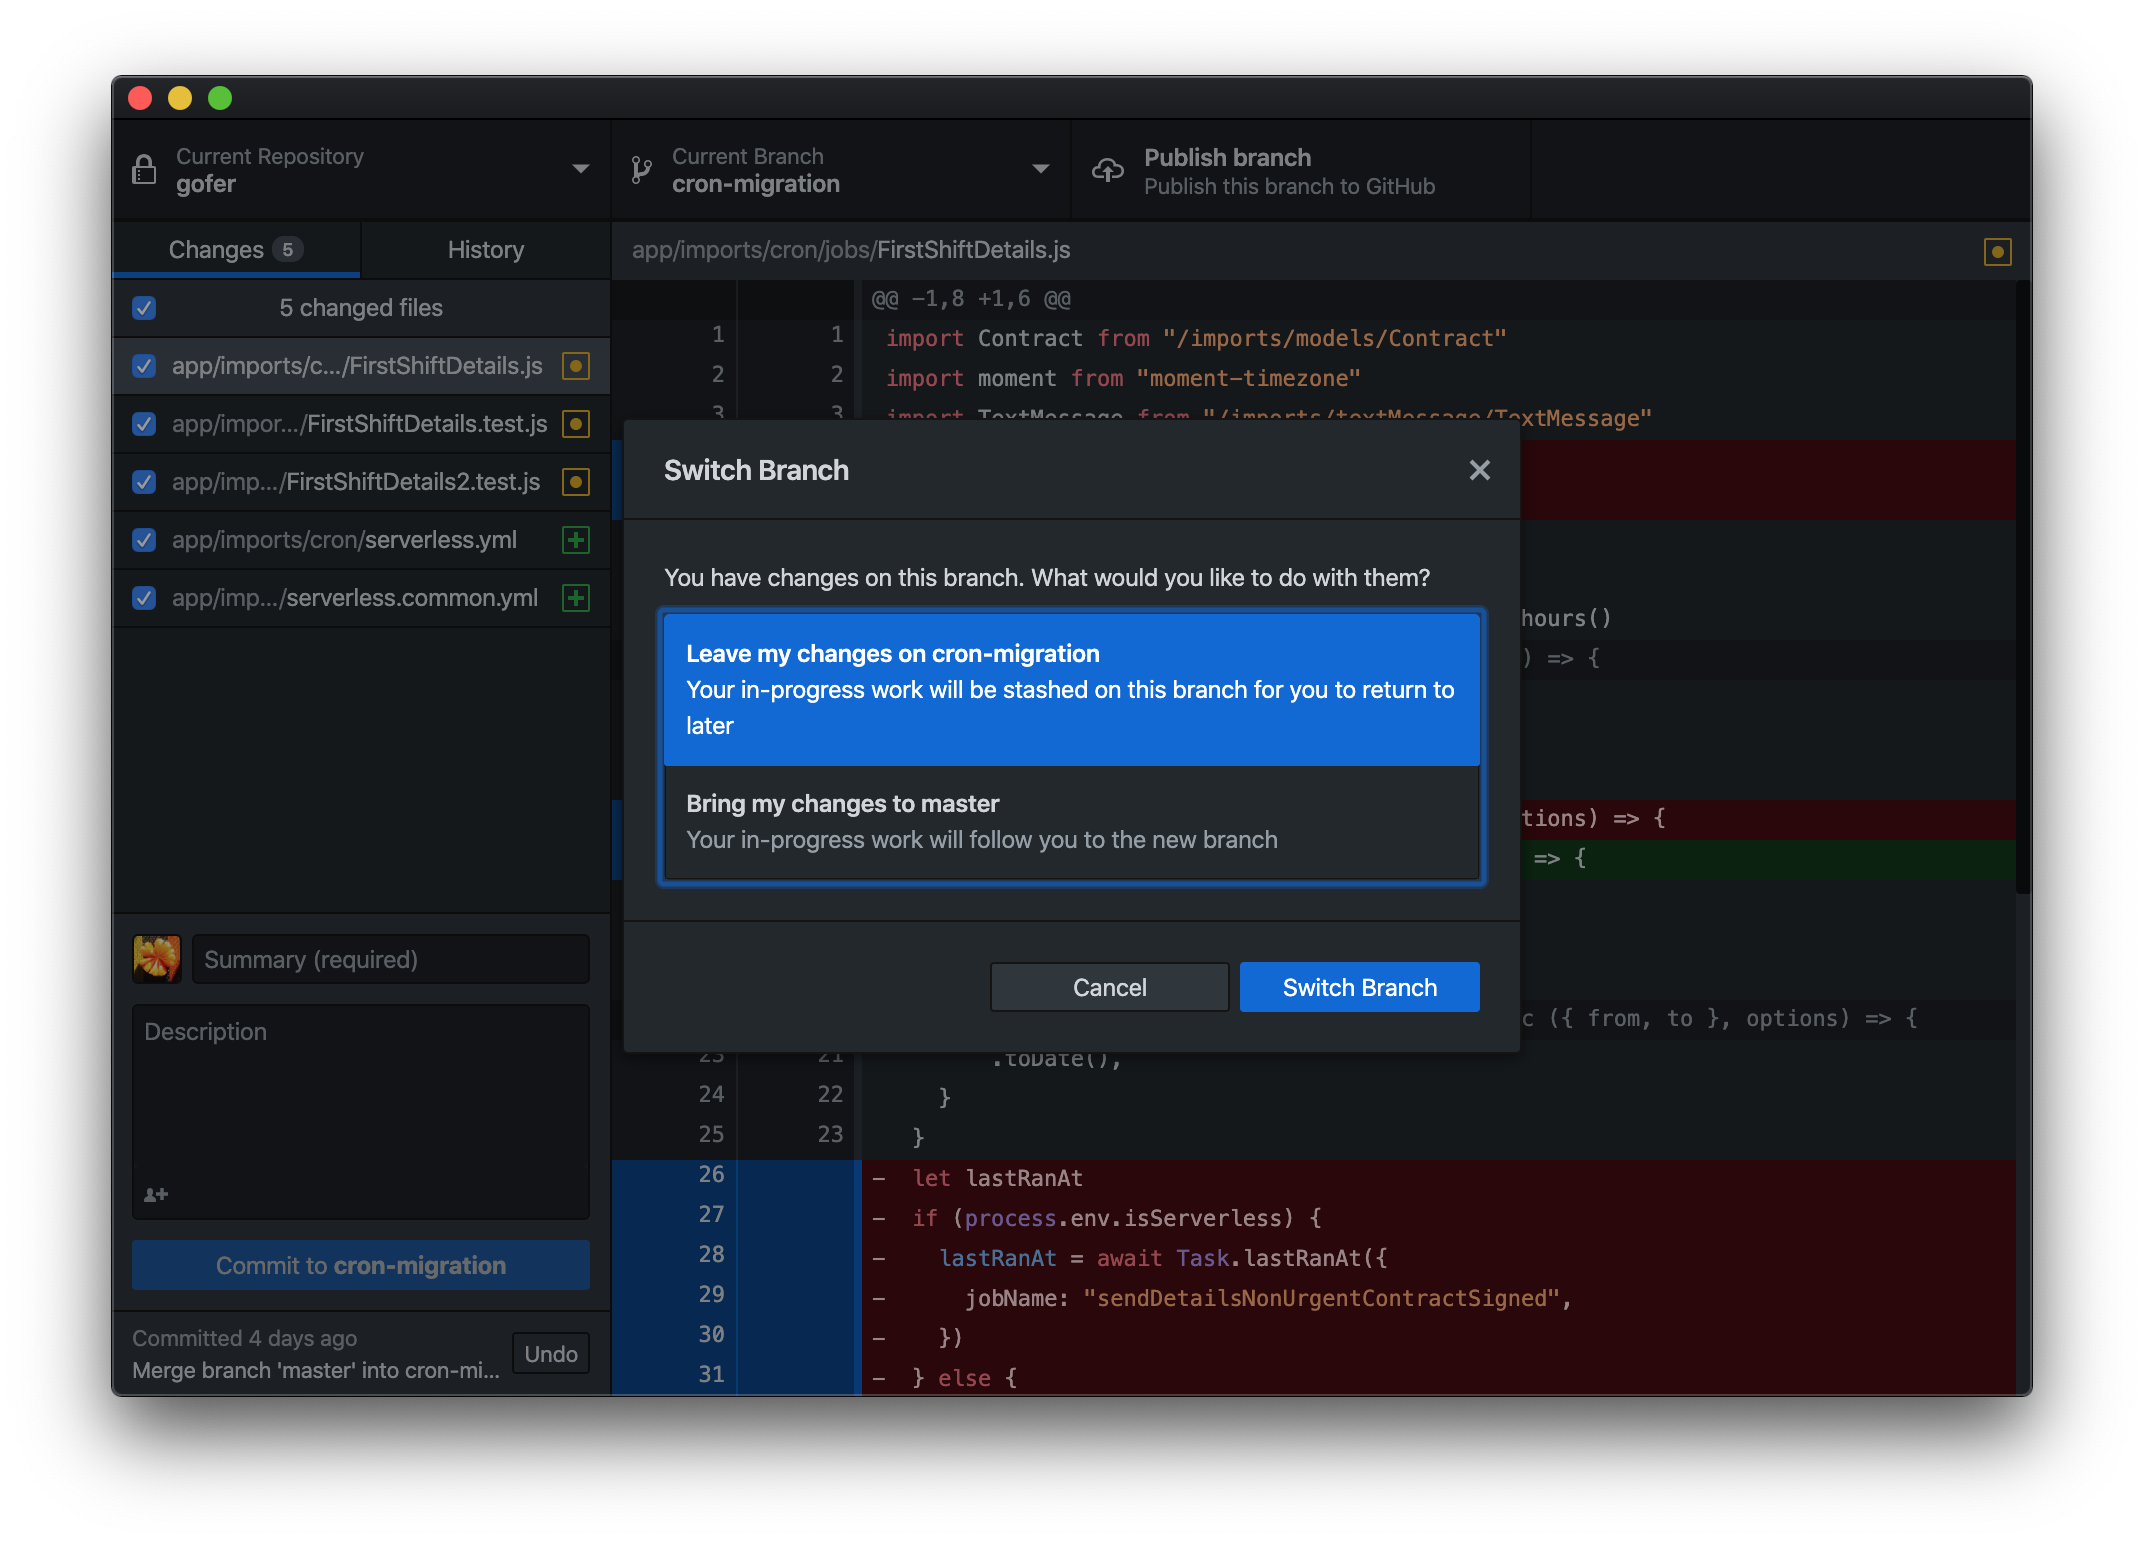2144x1544 pixels.
Task: Uncheck the 5 changed files master checkbox
Action: pyautogui.click(x=144, y=308)
